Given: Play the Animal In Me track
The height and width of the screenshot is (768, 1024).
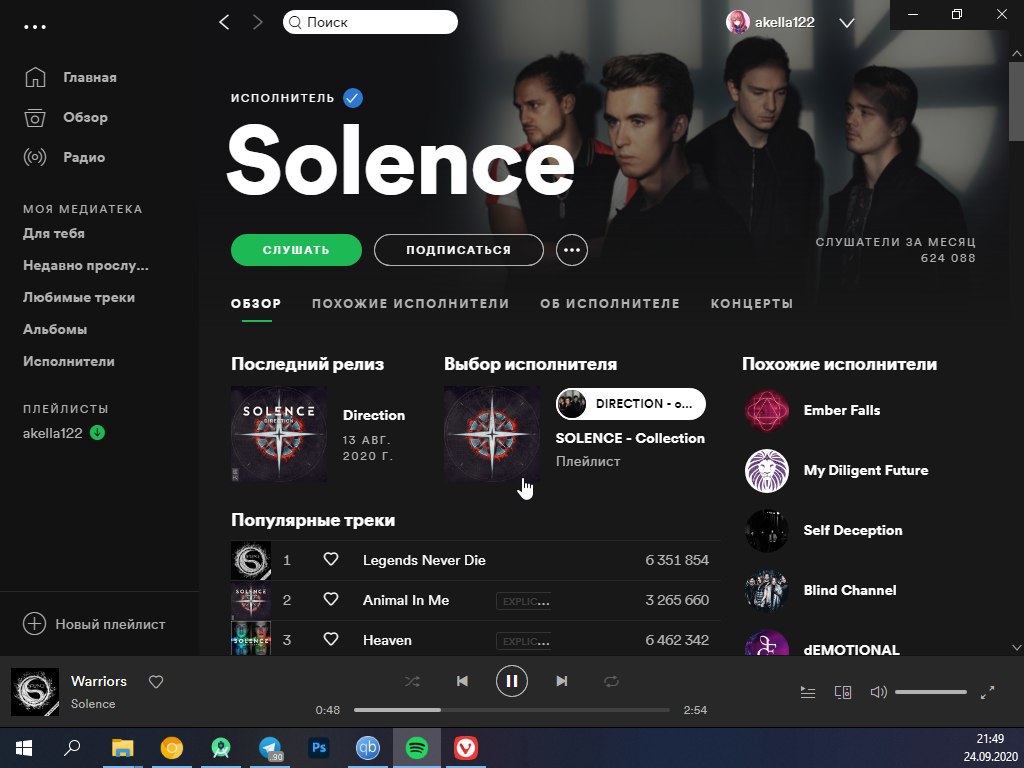Looking at the screenshot, I should click(406, 600).
